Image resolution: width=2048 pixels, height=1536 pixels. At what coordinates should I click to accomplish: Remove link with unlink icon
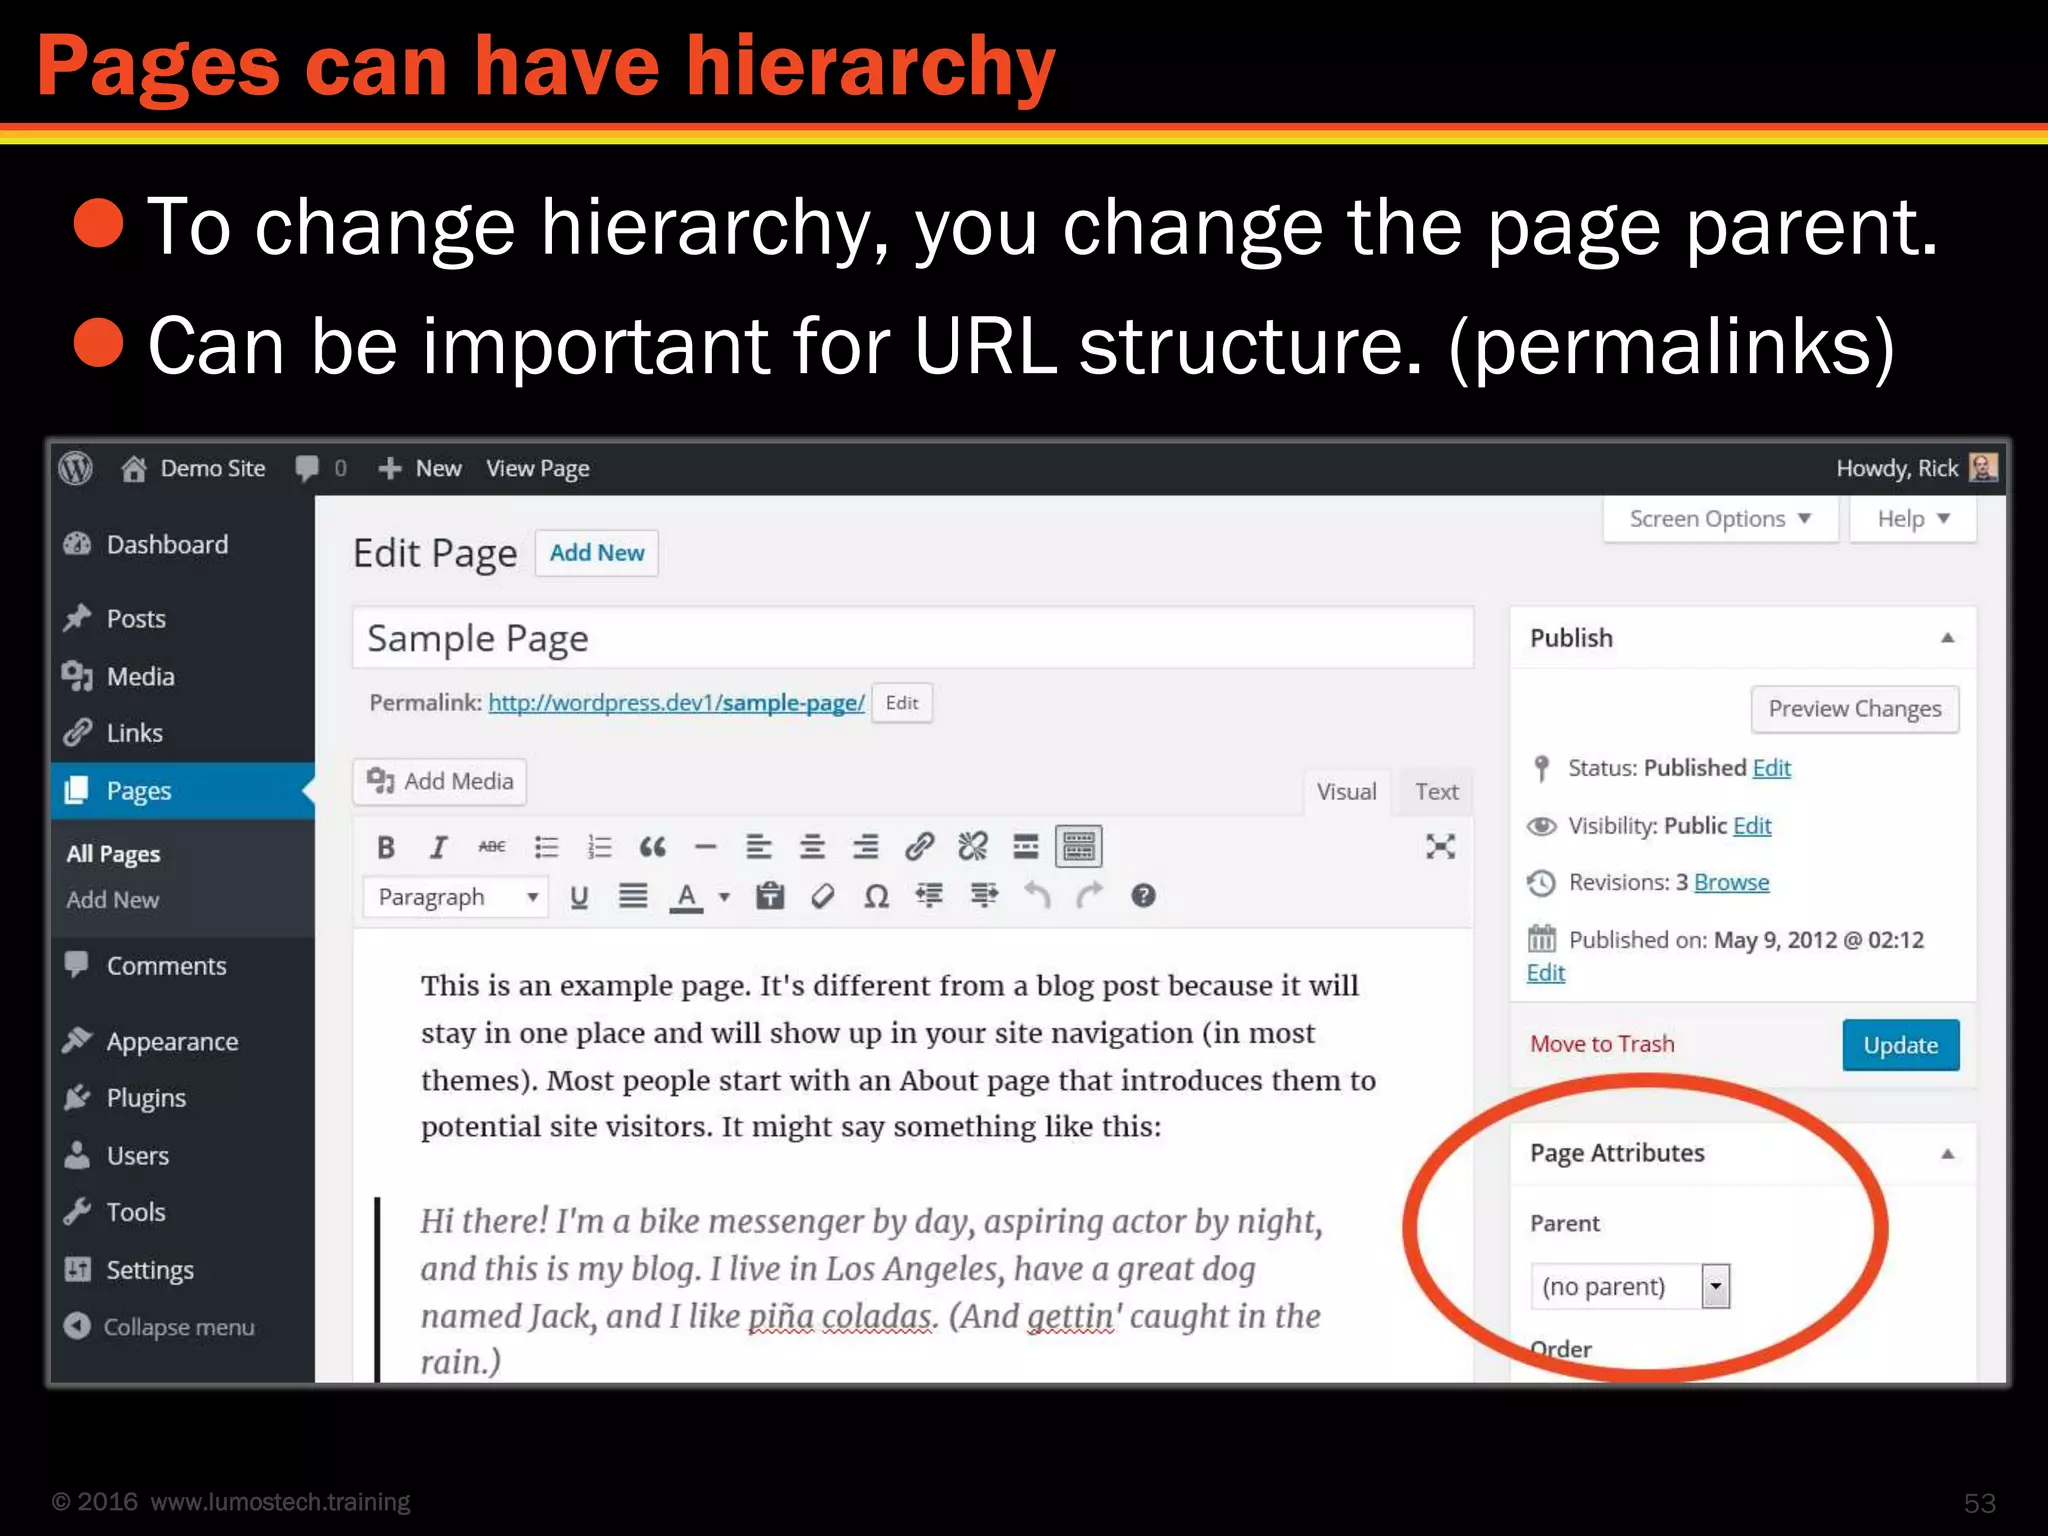[x=972, y=847]
